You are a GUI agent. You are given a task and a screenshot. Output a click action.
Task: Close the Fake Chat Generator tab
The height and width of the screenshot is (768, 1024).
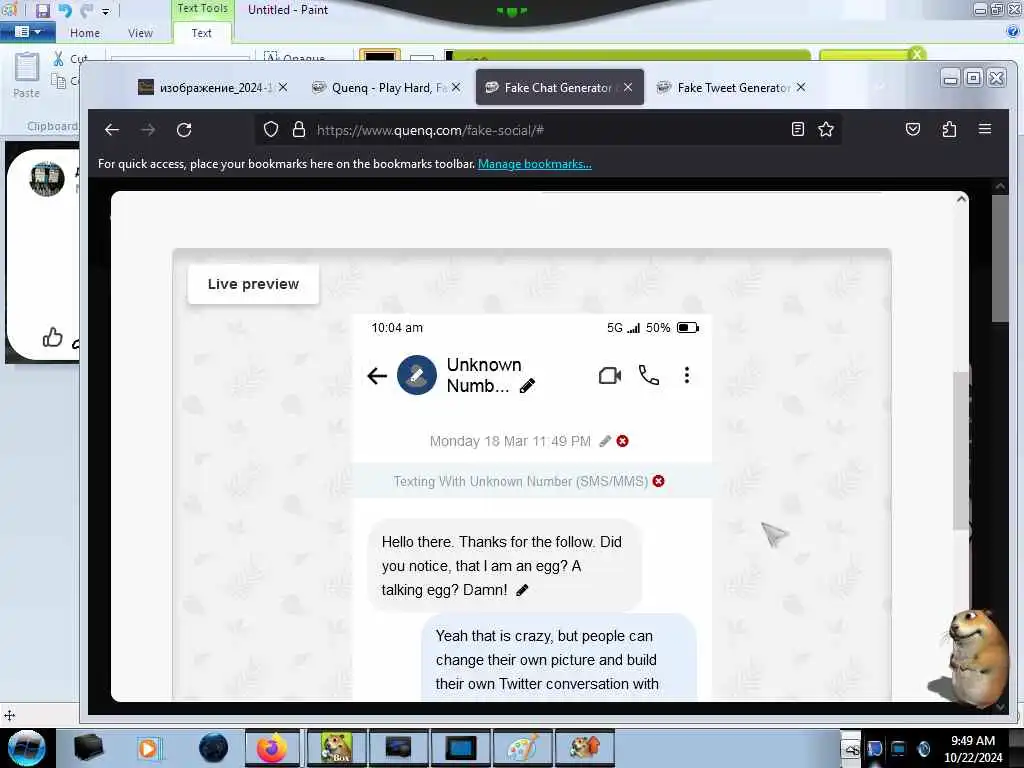point(628,87)
